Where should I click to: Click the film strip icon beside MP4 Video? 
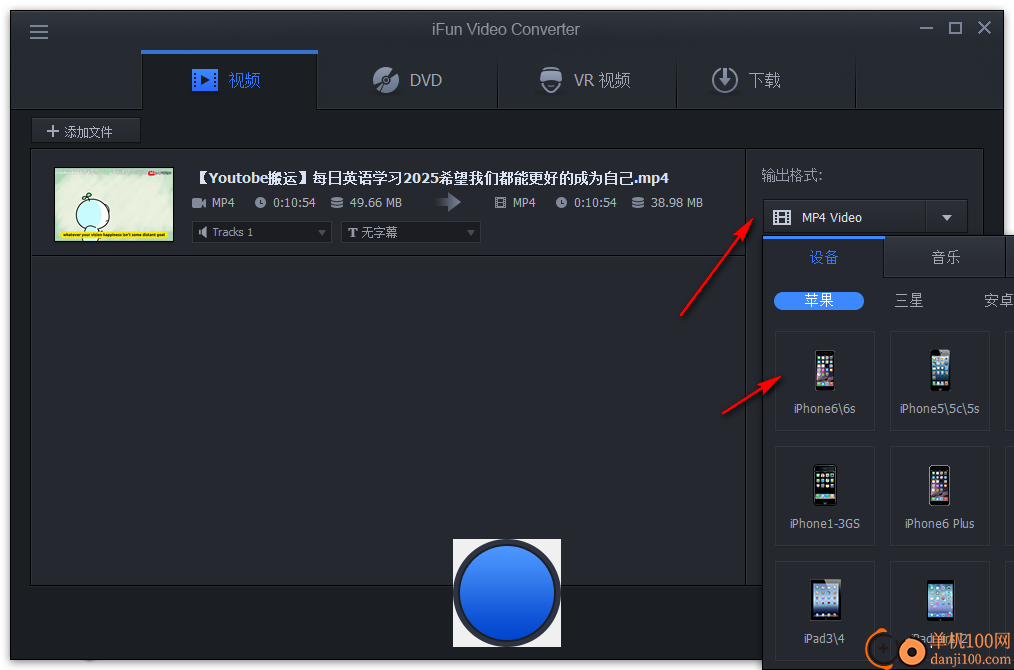782,217
